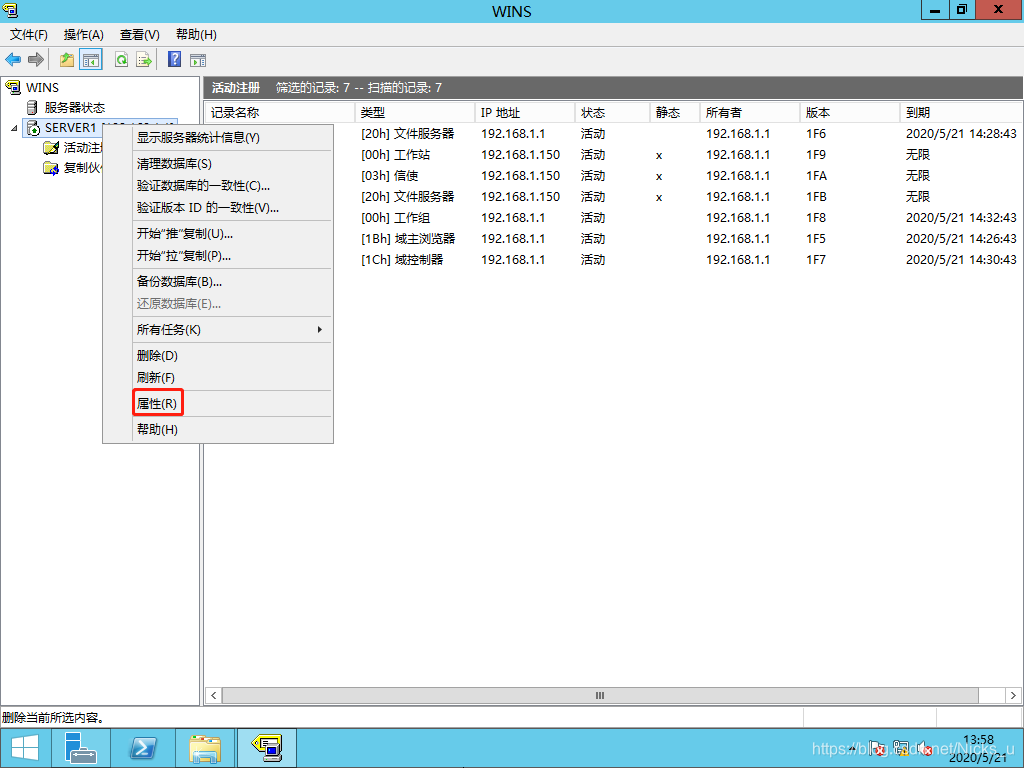Image resolution: width=1024 pixels, height=768 pixels.
Task: Click the Refresh toolbar icon
Action: [121, 60]
